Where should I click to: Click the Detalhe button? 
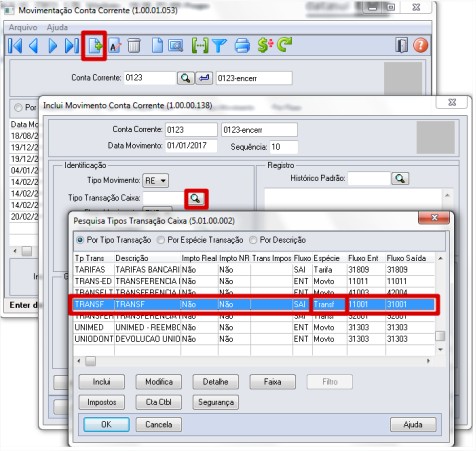(216, 382)
